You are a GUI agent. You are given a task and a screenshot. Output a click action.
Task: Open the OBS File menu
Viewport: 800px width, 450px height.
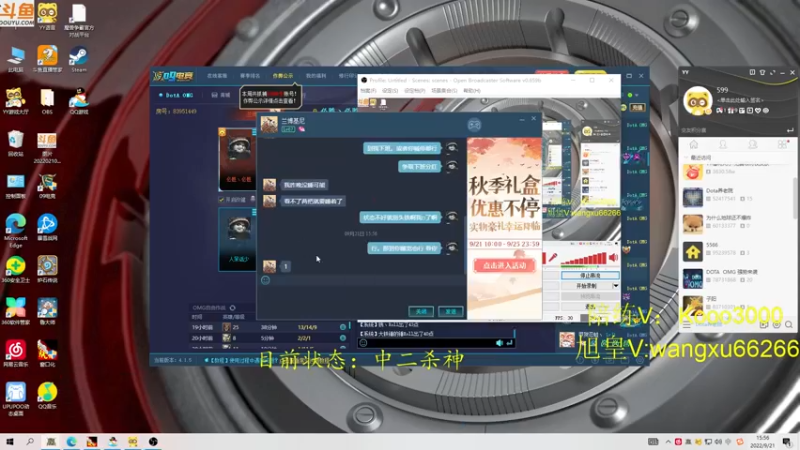(368, 91)
